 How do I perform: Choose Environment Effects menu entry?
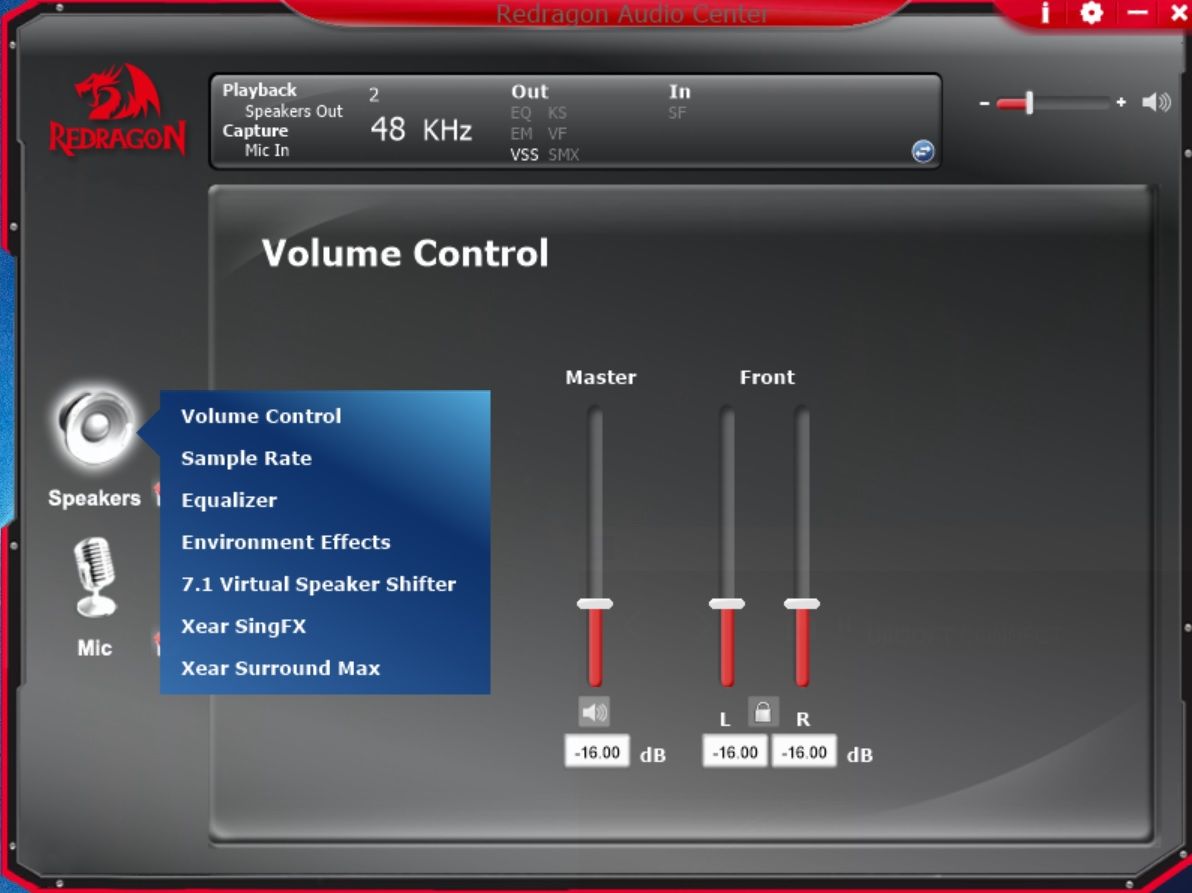[x=286, y=542]
